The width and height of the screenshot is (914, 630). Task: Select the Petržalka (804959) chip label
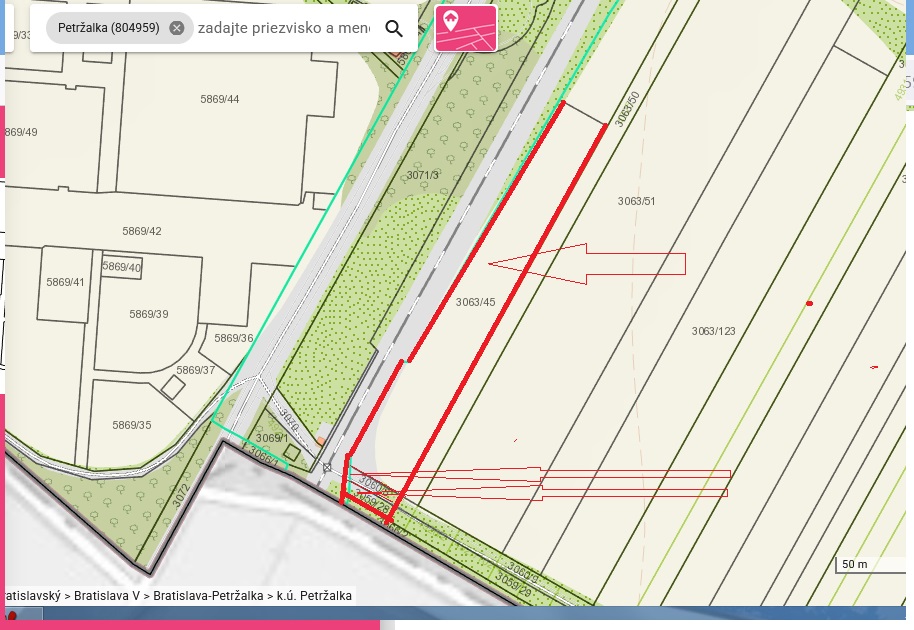(x=108, y=28)
